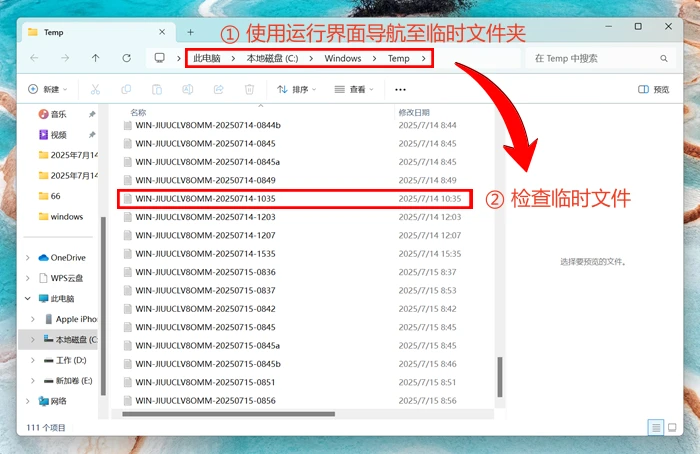Open 音乐 in the sidebar

click(x=58, y=114)
